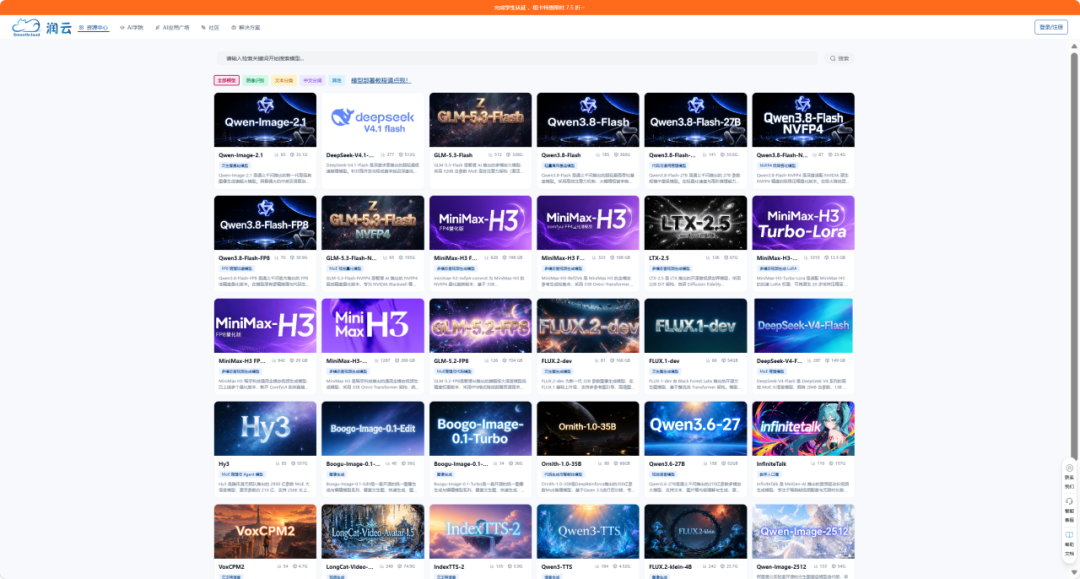Open the VoxCPM2 thumbnail

click(265, 531)
